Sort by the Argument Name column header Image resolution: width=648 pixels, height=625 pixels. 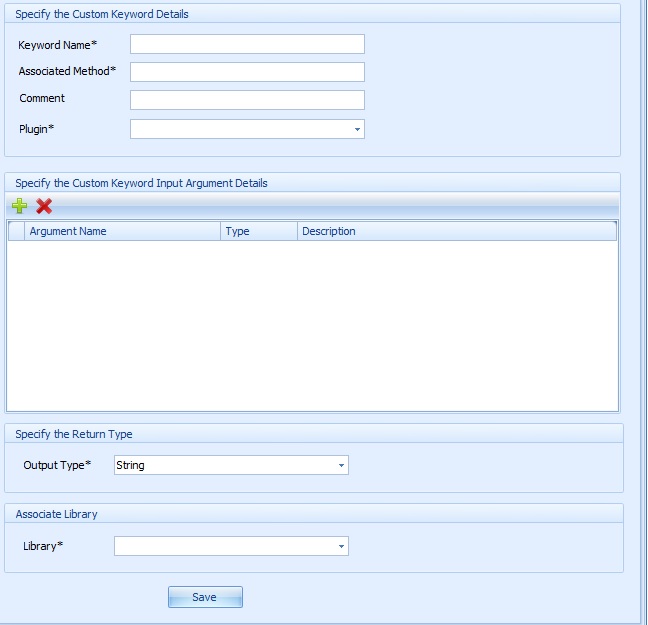click(122, 231)
